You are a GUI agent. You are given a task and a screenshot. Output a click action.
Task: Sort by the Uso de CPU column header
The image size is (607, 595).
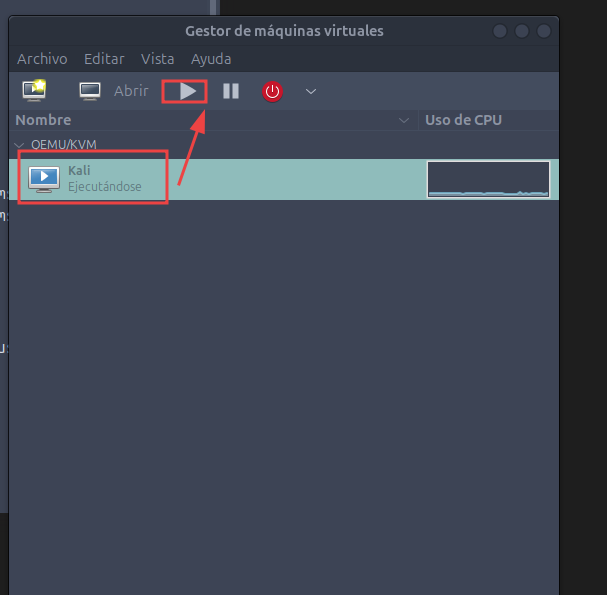(463, 120)
